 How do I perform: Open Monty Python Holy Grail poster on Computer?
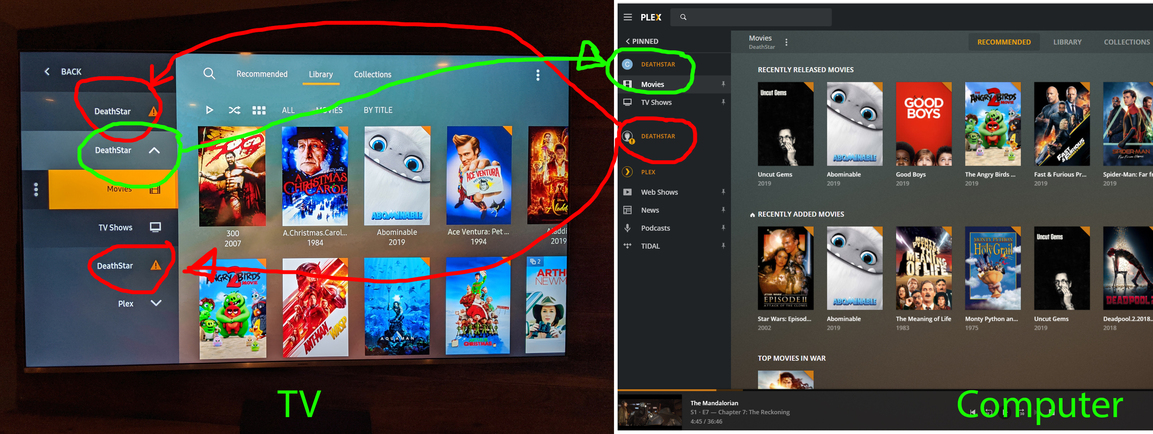pyautogui.click(x=993, y=268)
